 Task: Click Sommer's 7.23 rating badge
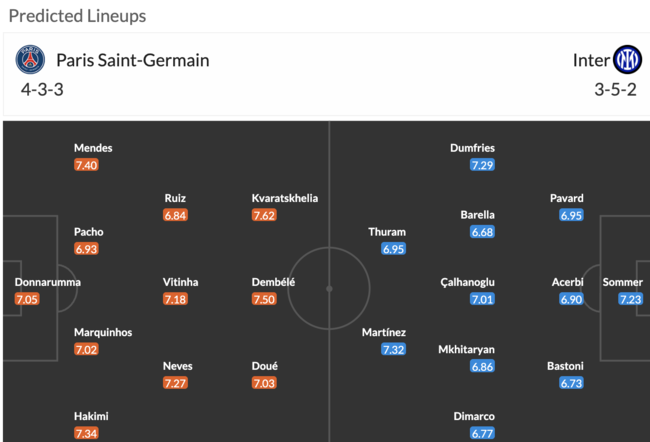click(629, 299)
